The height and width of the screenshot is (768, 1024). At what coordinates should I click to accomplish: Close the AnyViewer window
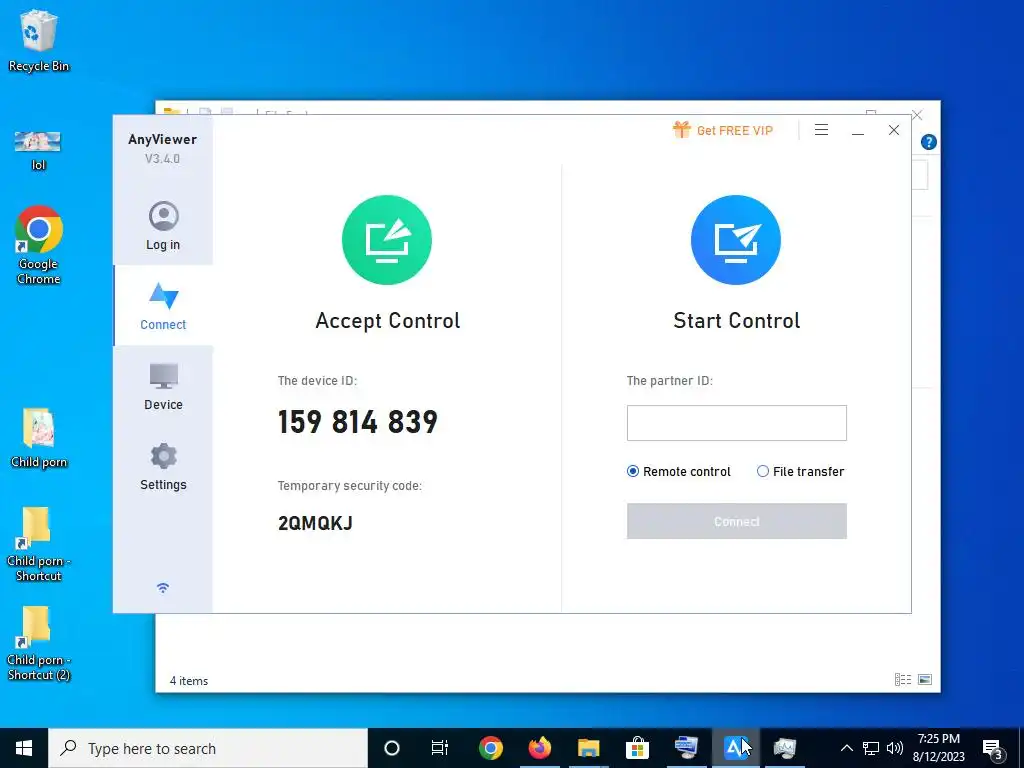[x=894, y=130]
